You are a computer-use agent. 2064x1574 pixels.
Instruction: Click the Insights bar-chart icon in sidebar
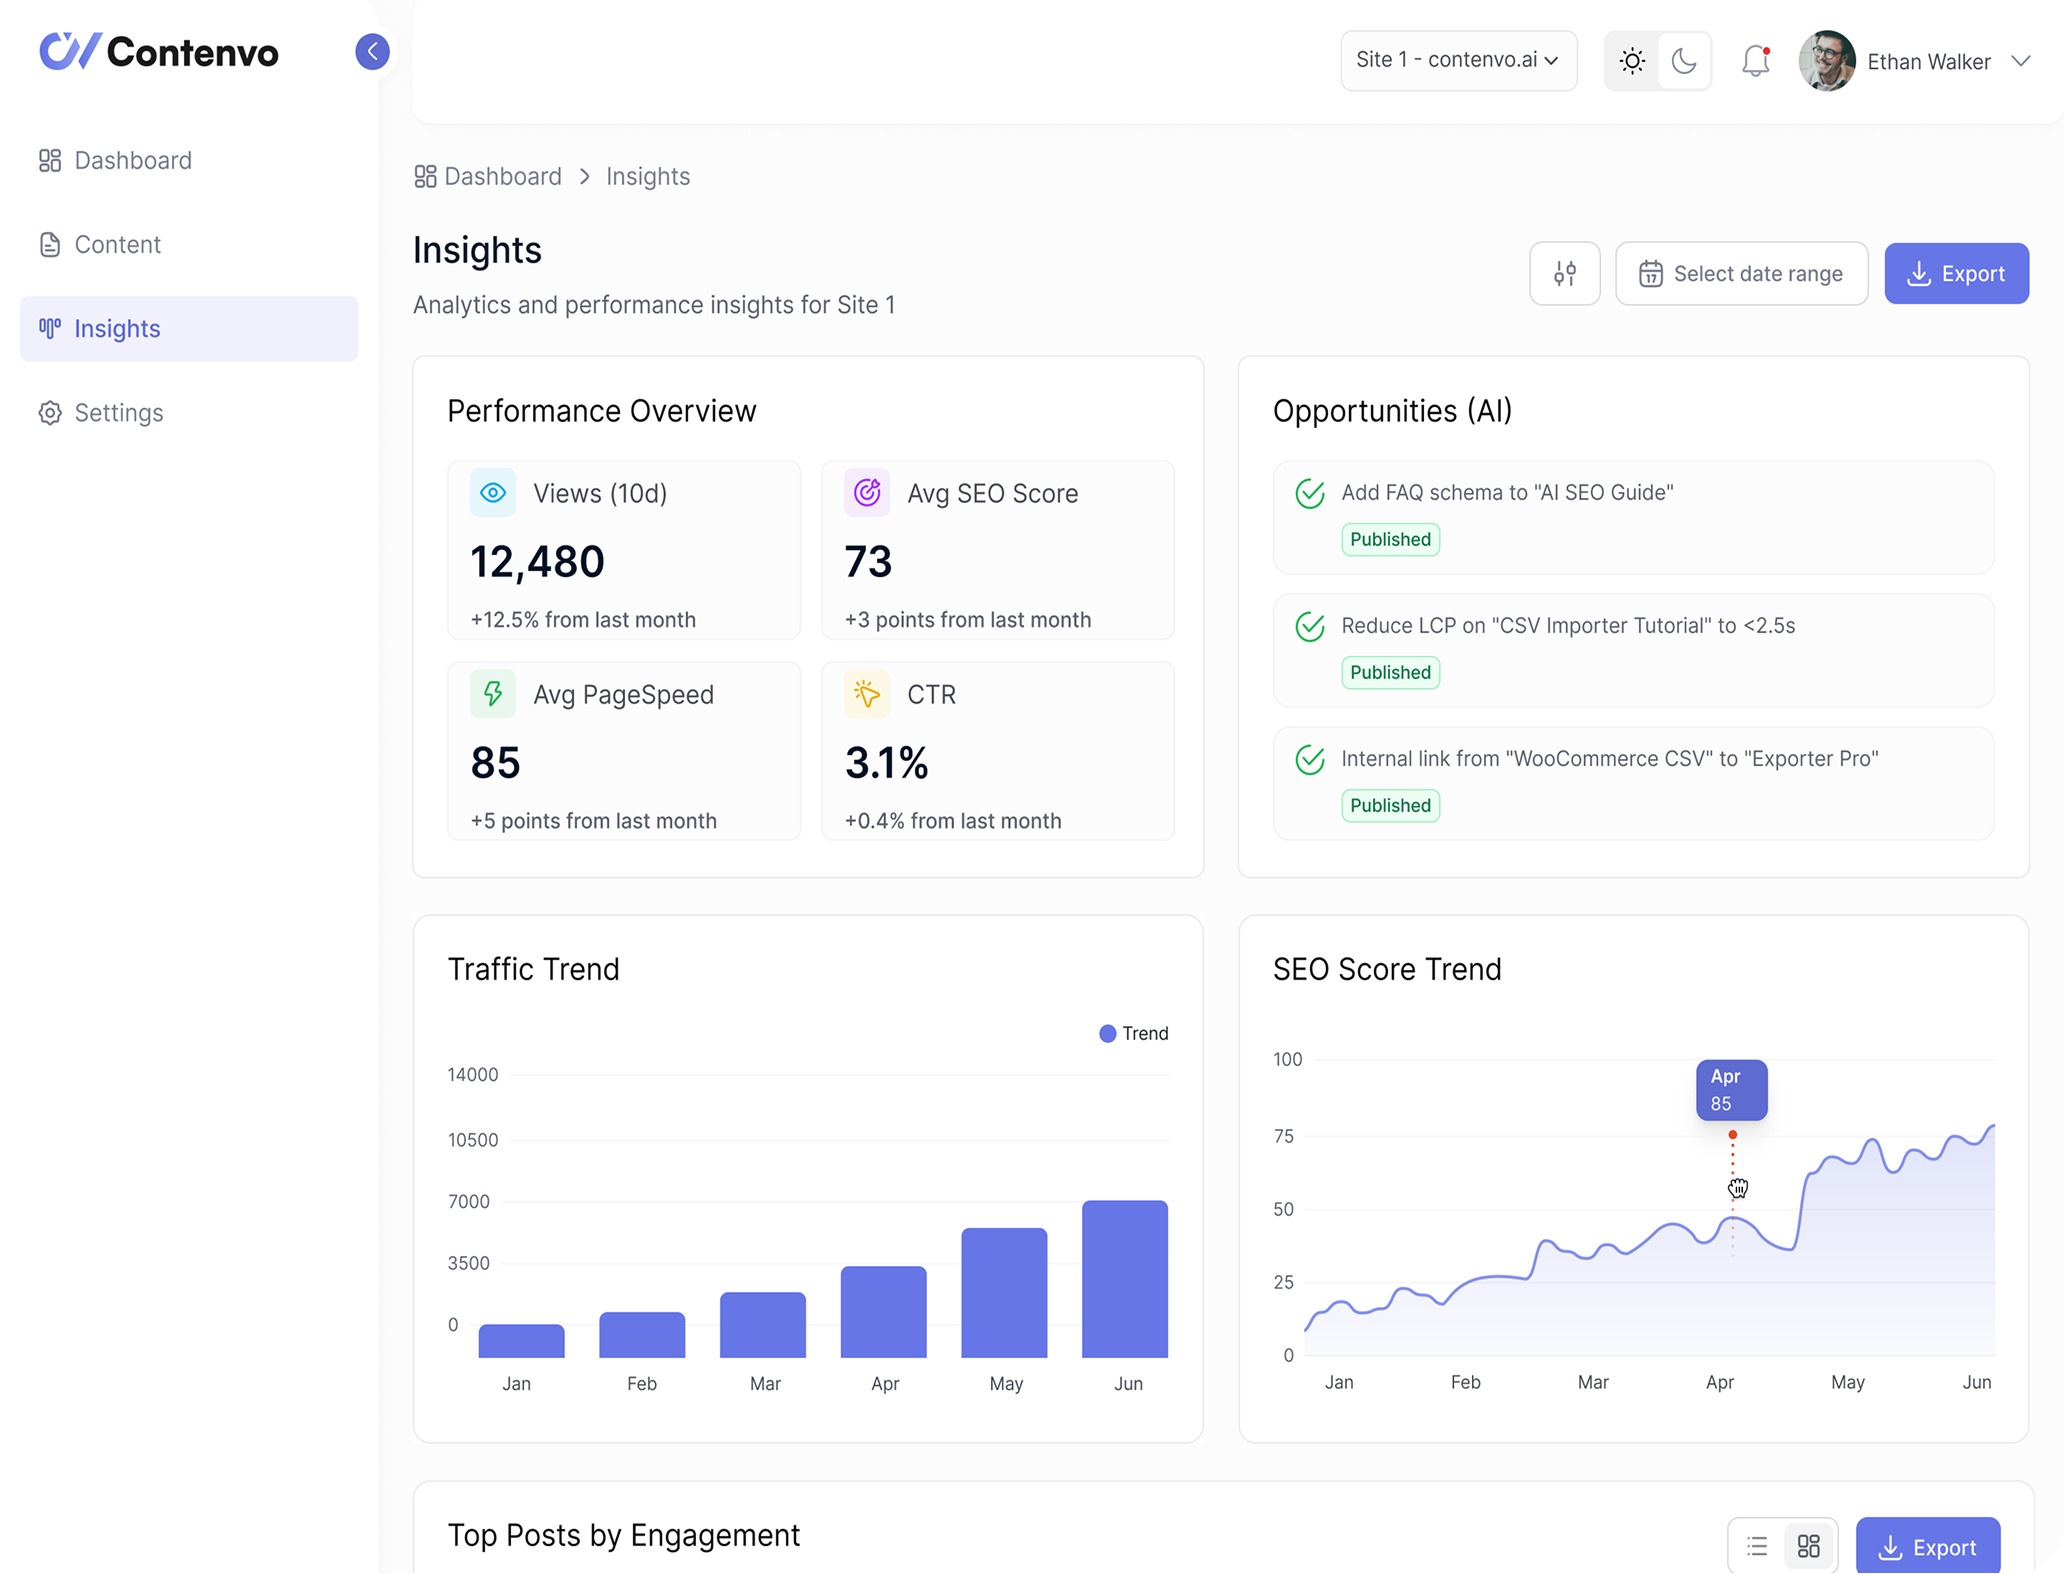[x=51, y=328]
